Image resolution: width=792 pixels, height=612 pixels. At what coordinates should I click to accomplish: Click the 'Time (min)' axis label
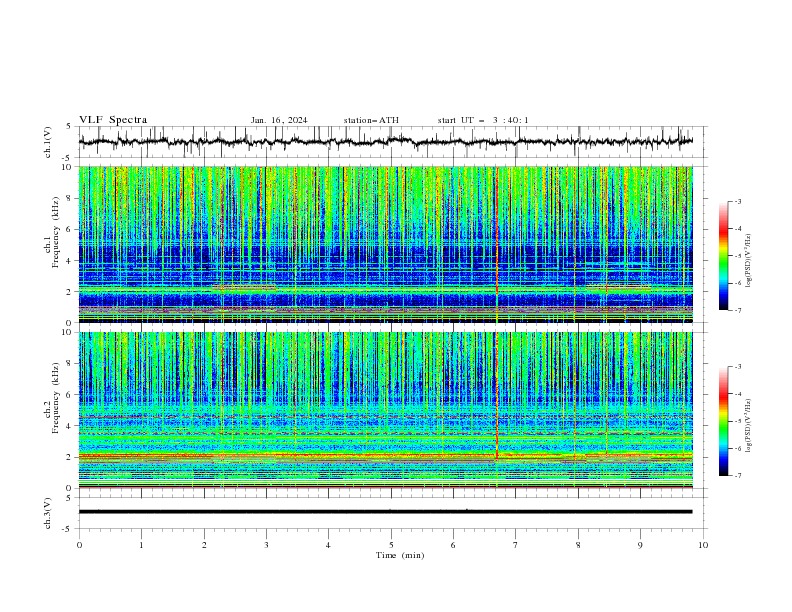[x=400, y=555]
